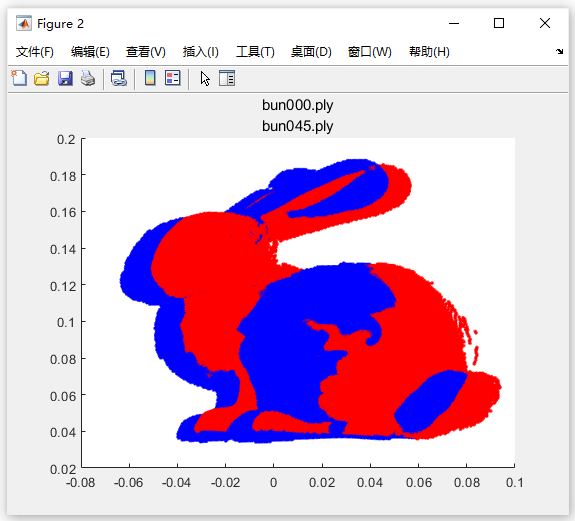Click the y-axis tick label 0.2
Screen dimensions: 575x521
coord(66,139)
